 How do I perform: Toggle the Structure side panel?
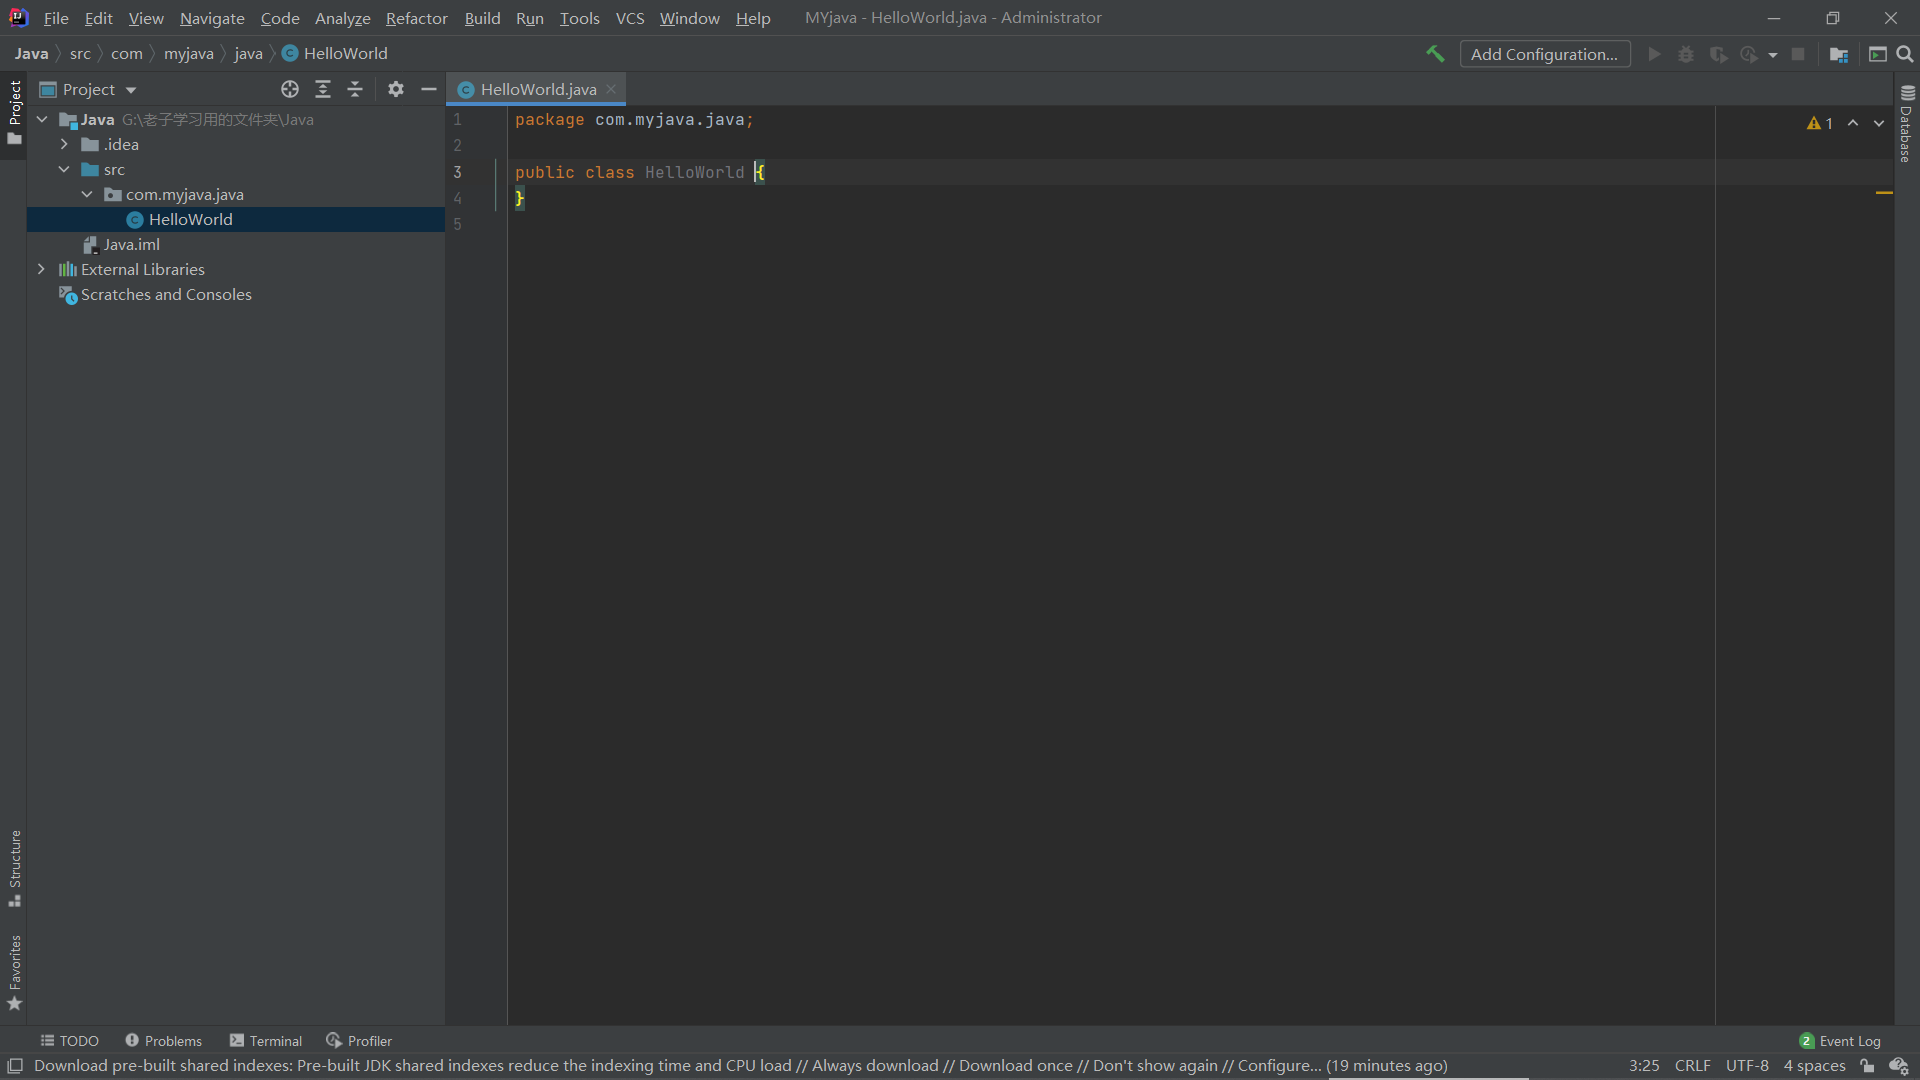tap(14, 868)
